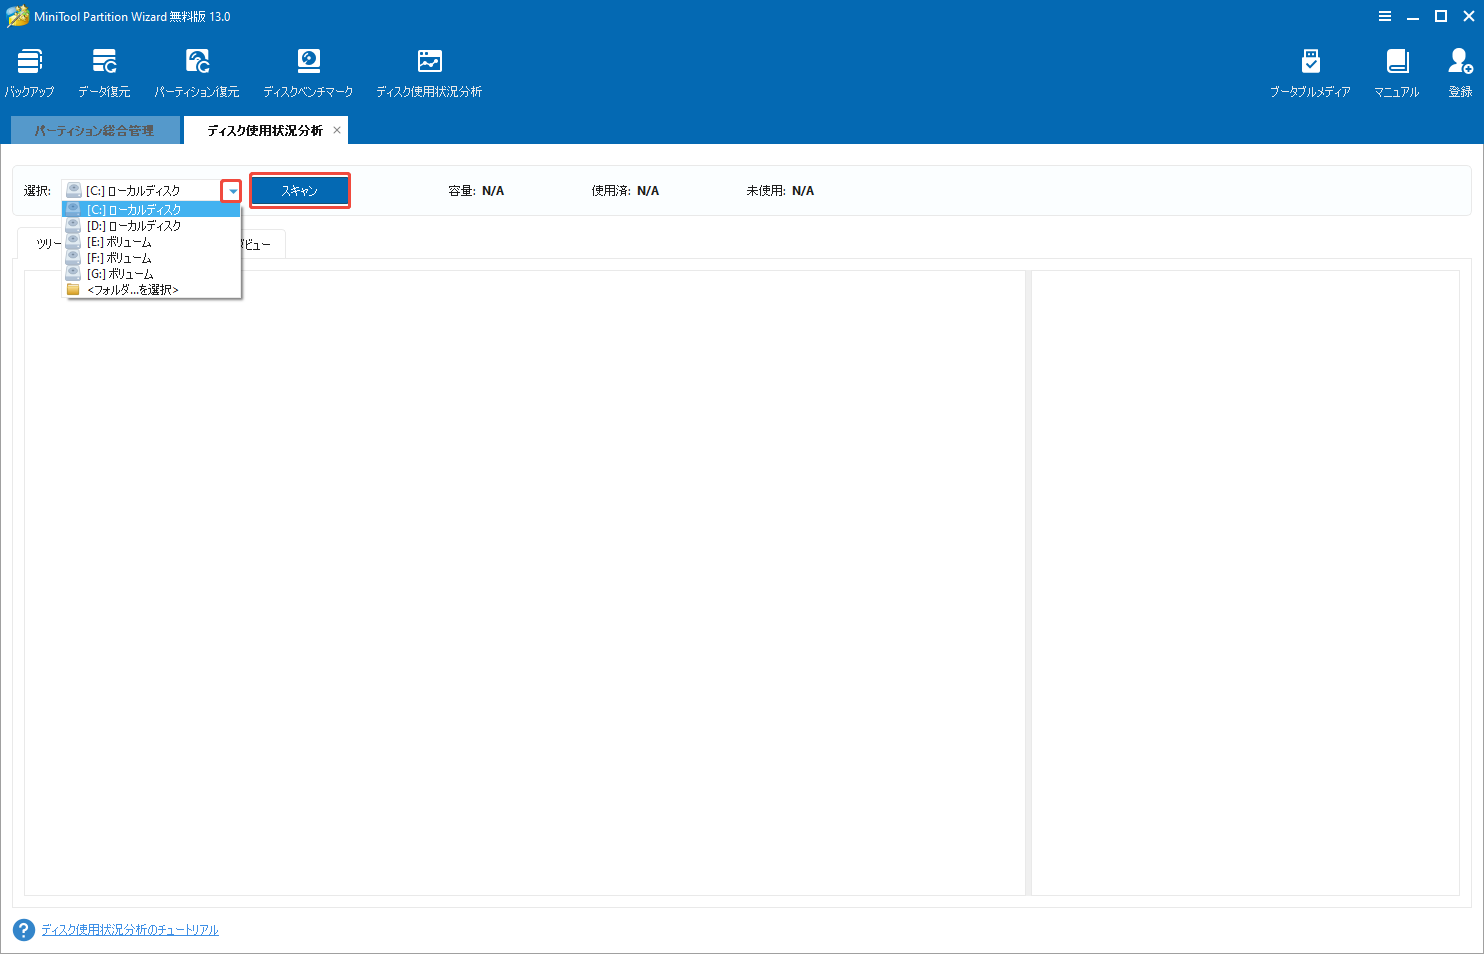
Task: Toggle the drive dropdown arrow
Action: pos(232,191)
